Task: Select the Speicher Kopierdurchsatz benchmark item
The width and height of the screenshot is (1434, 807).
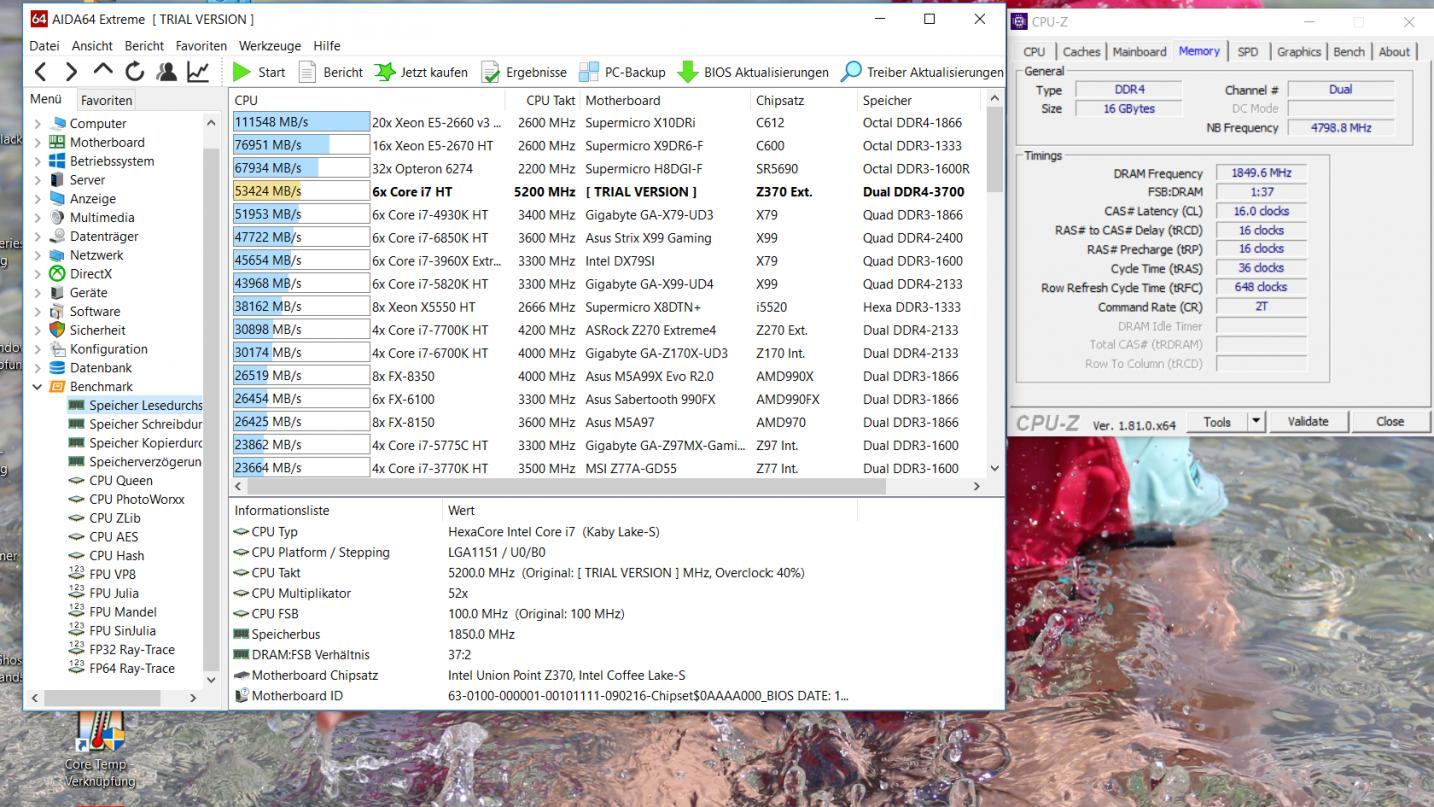Action: [x=145, y=443]
